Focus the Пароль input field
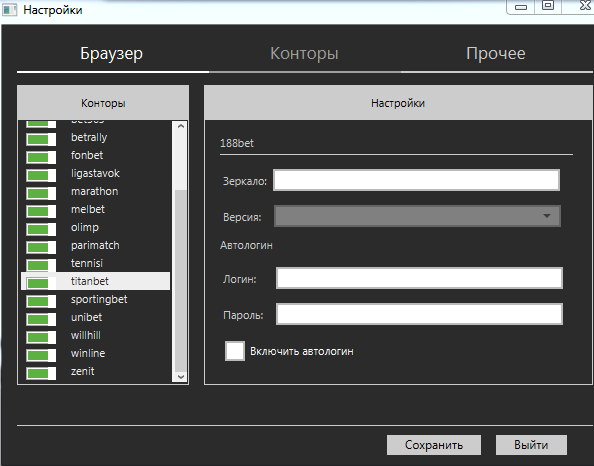Image resolution: width=594 pixels, height=466 pixels. (x=419, y=314)
